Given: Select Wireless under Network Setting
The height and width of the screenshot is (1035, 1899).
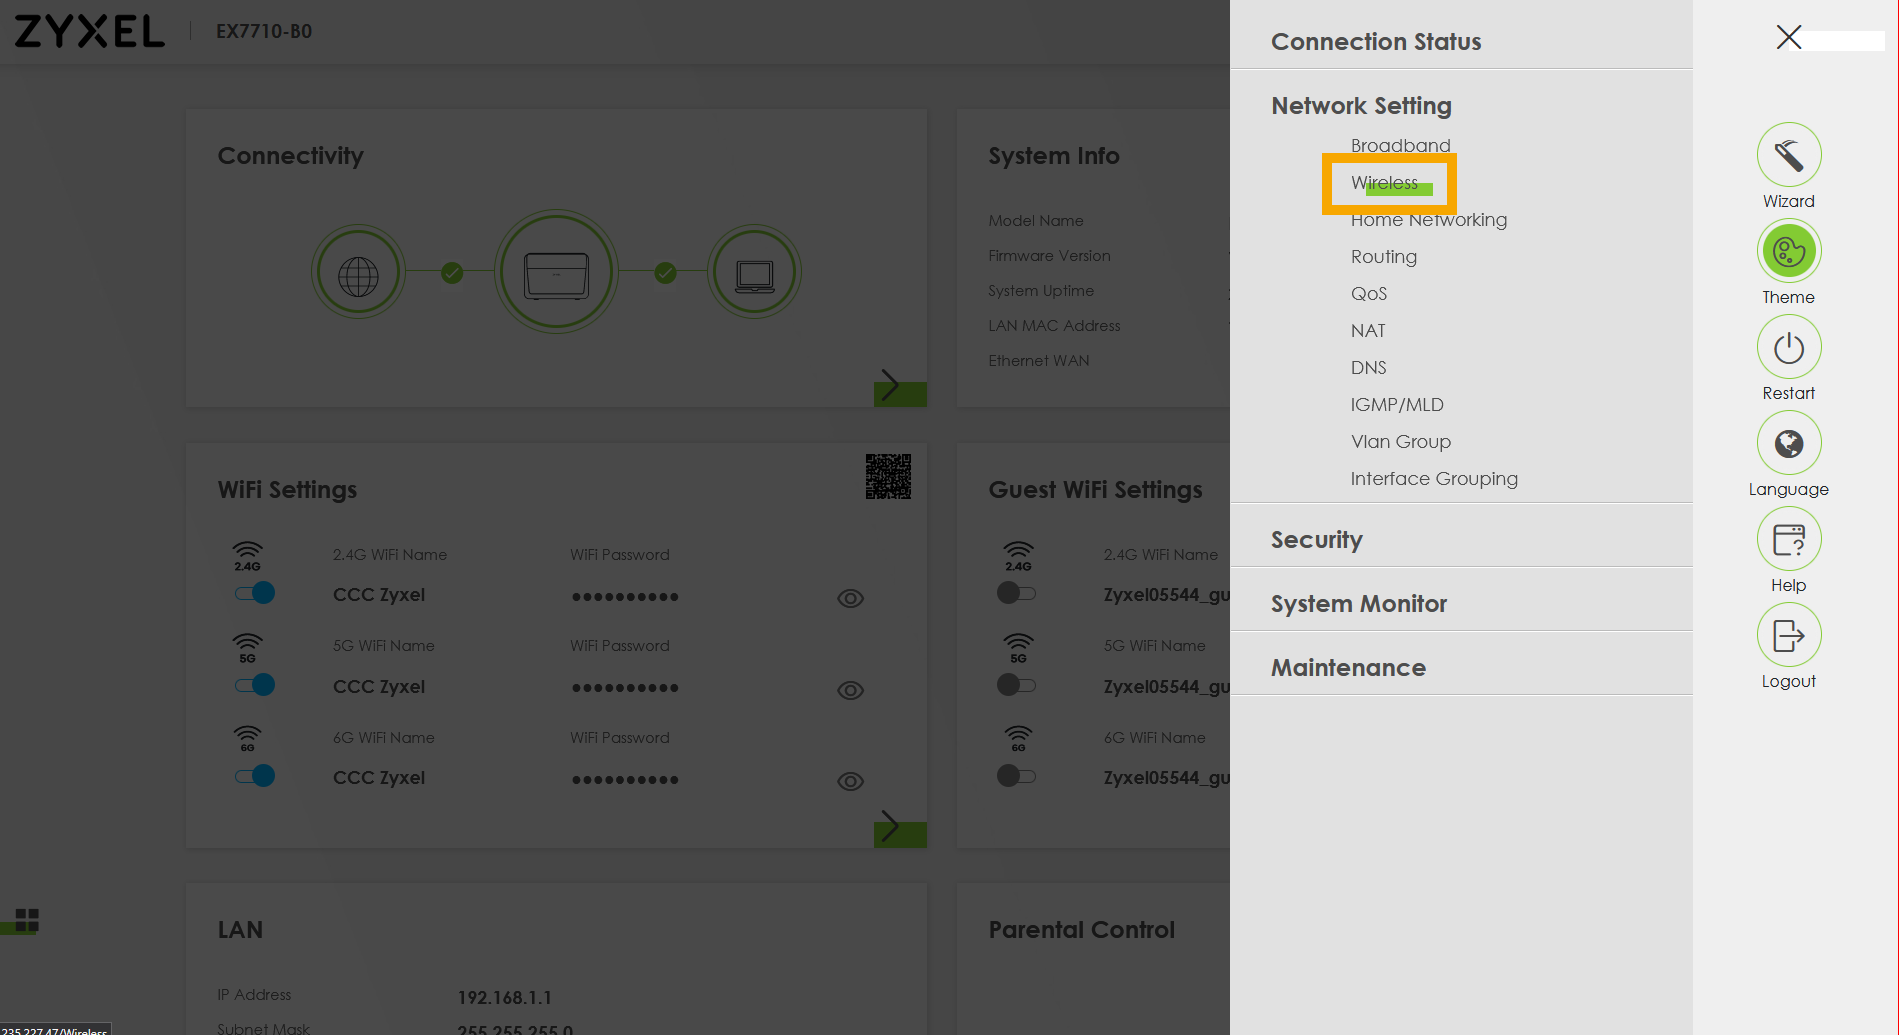Looking at the screenshot, I should tap(1384, 183).
